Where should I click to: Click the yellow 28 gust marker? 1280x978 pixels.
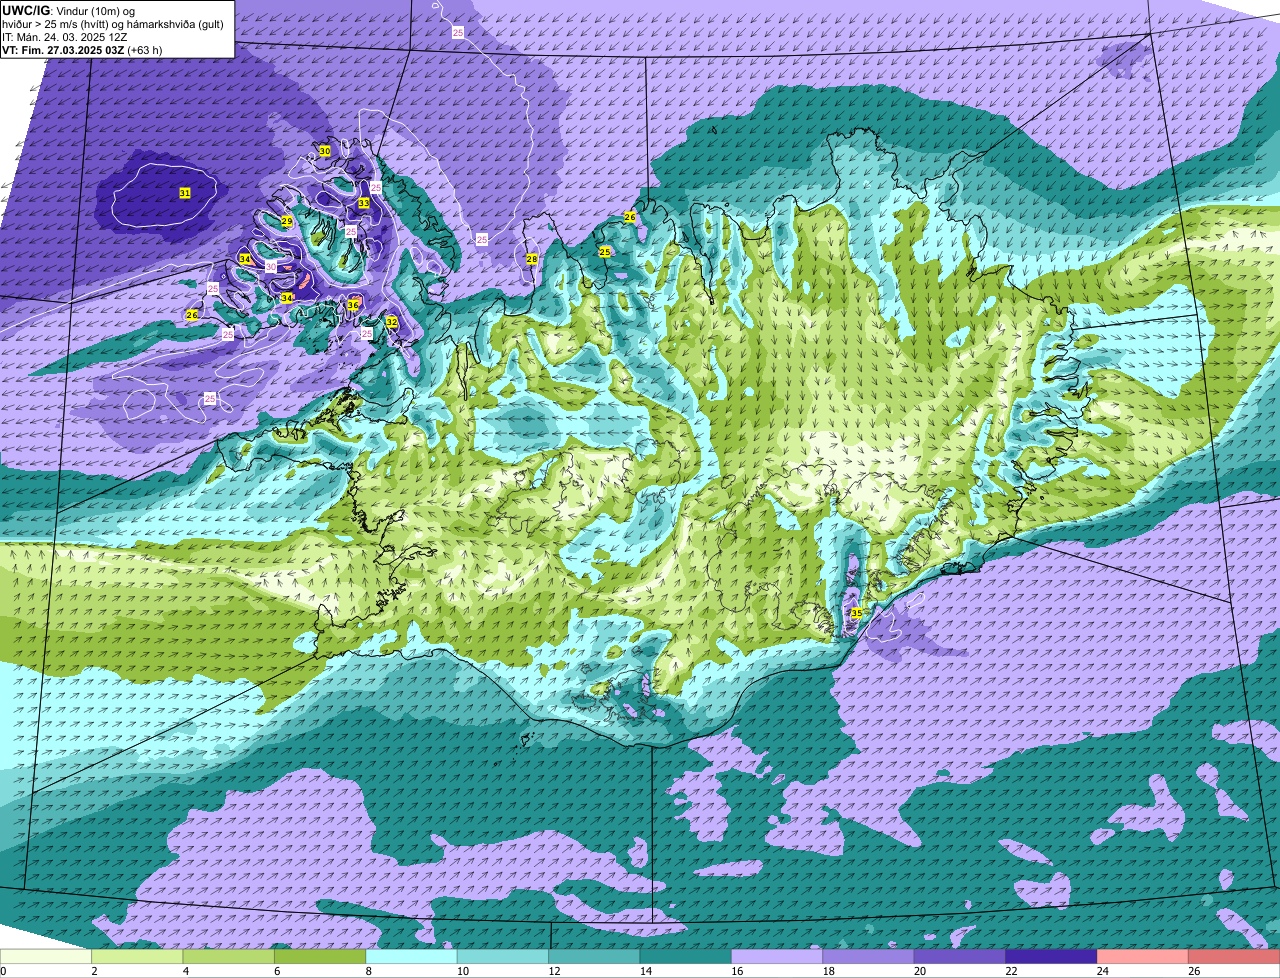[532, 259]
